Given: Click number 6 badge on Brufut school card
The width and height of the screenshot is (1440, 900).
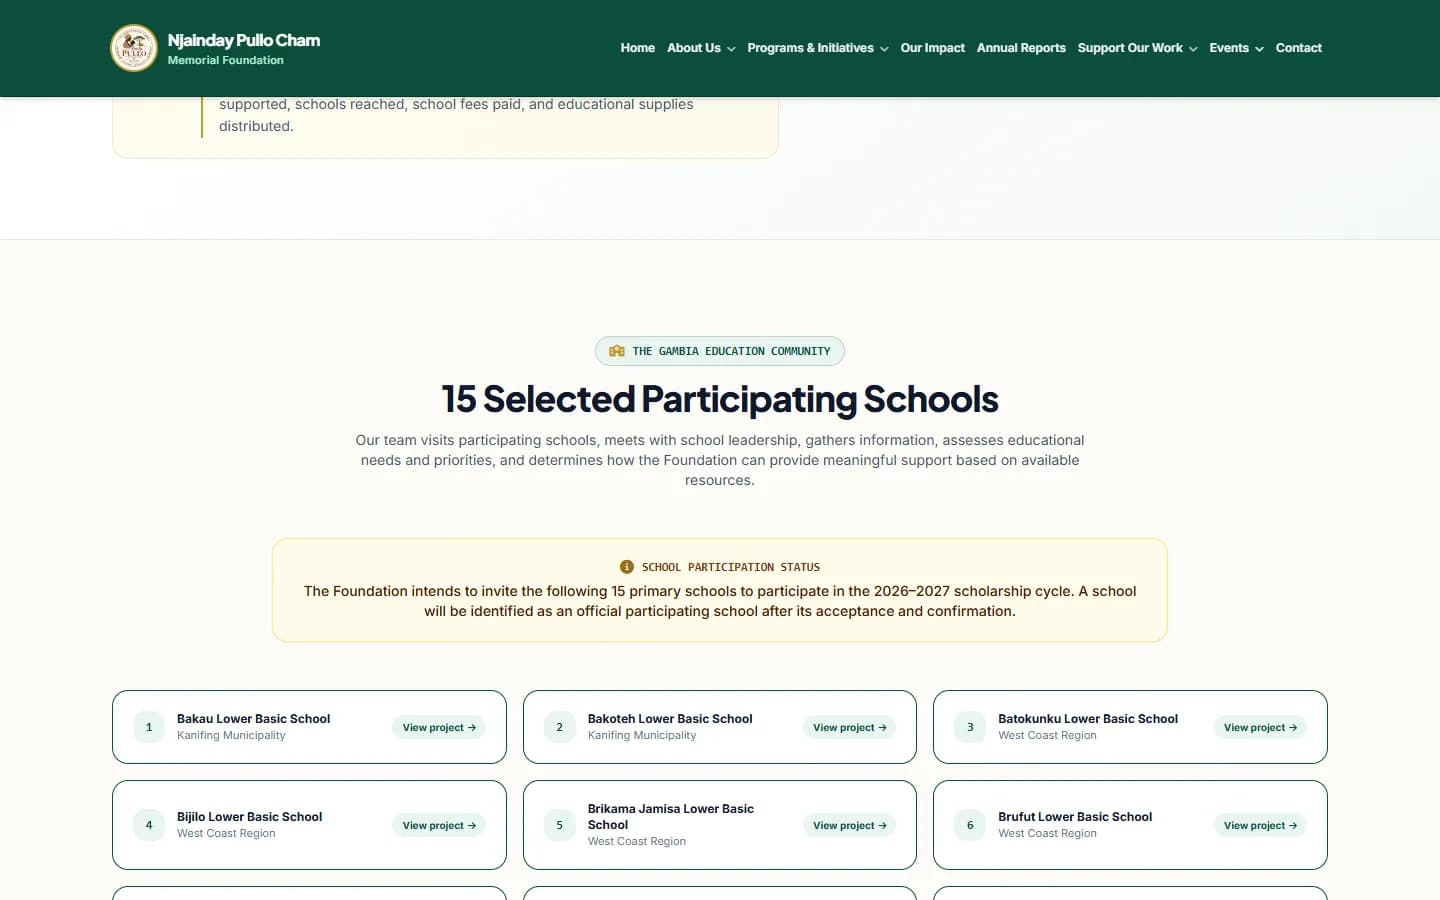Looking at the screenshot, I should click(970, 825).
